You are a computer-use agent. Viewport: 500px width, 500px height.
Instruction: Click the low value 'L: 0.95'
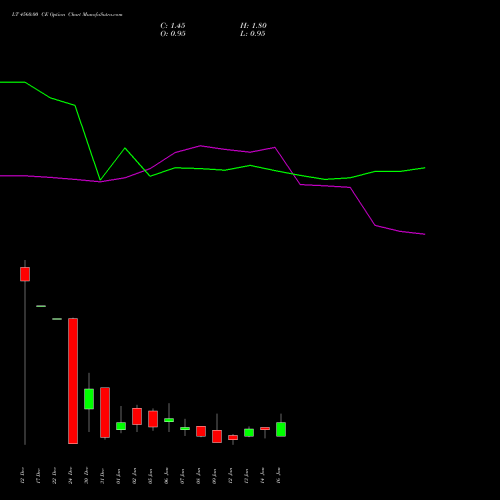tap(253, 34)
